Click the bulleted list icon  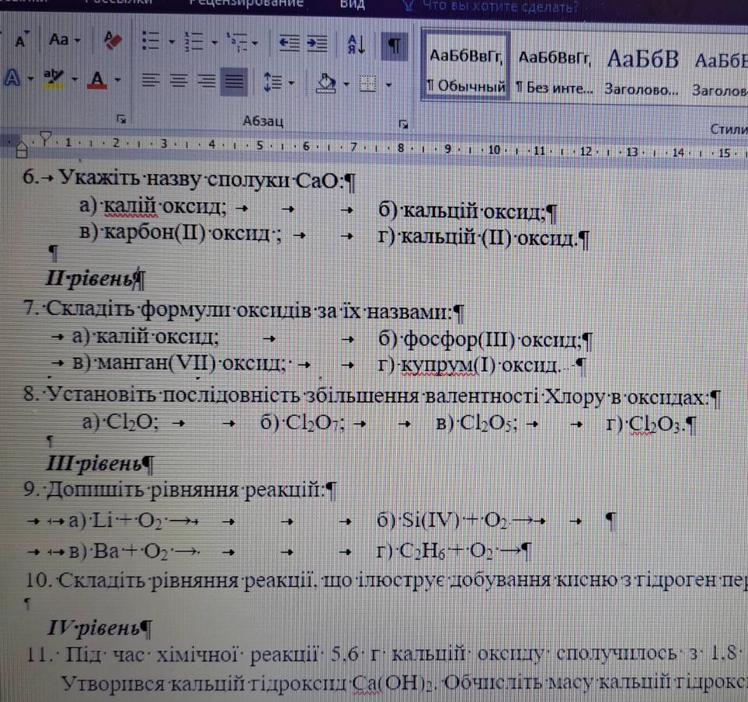point(152,41)
